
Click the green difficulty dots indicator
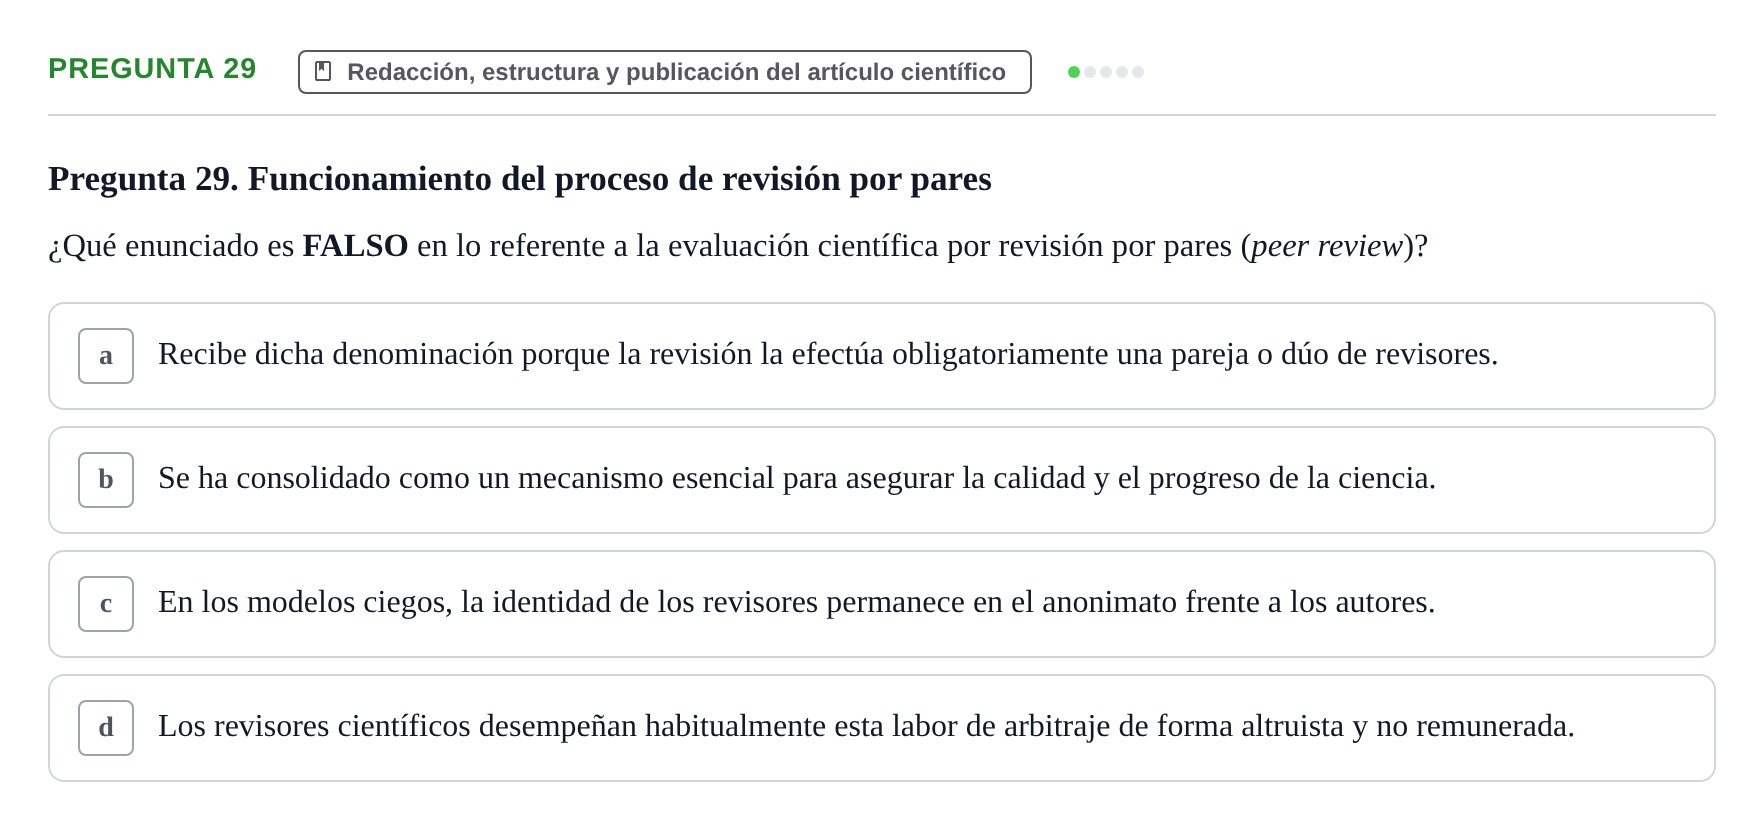(x=1106, y=72)
